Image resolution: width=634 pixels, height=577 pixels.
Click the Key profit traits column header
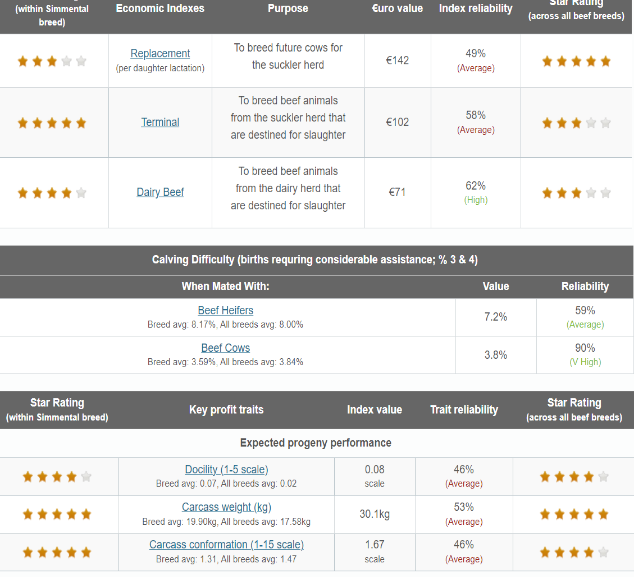226,410
